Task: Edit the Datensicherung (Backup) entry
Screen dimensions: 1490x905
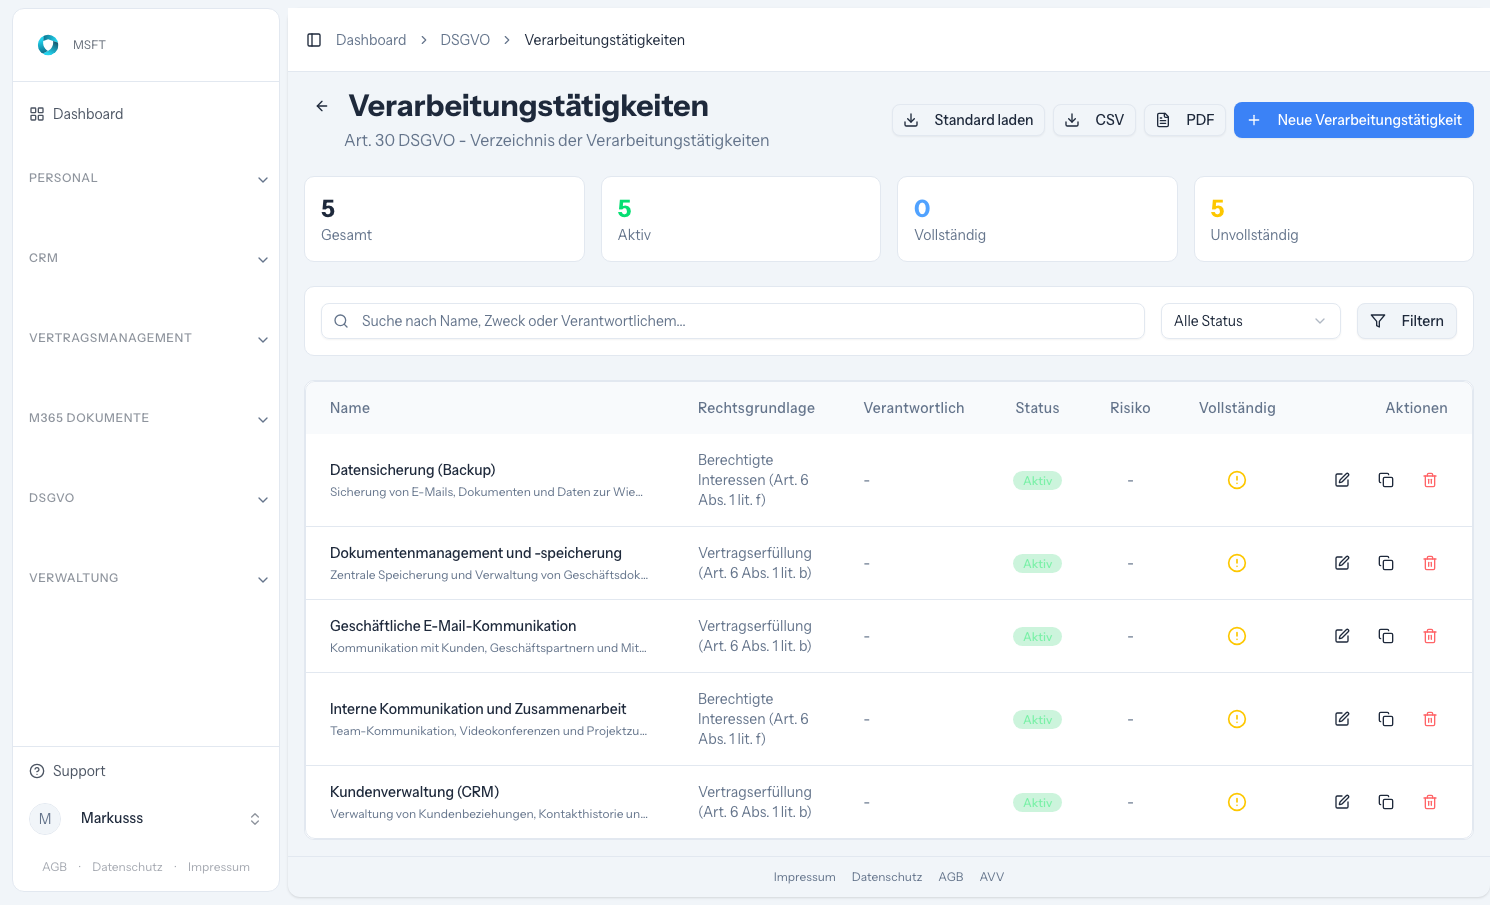Action: [x=1342, y=480]
